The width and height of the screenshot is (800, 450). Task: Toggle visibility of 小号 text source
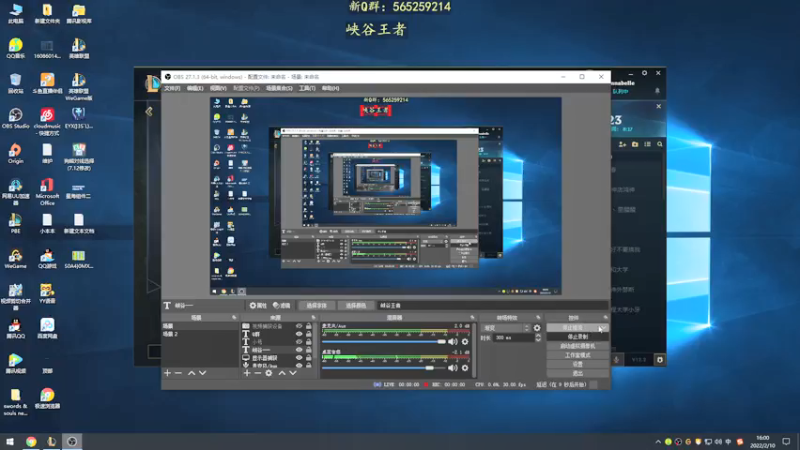click(299, 342)
